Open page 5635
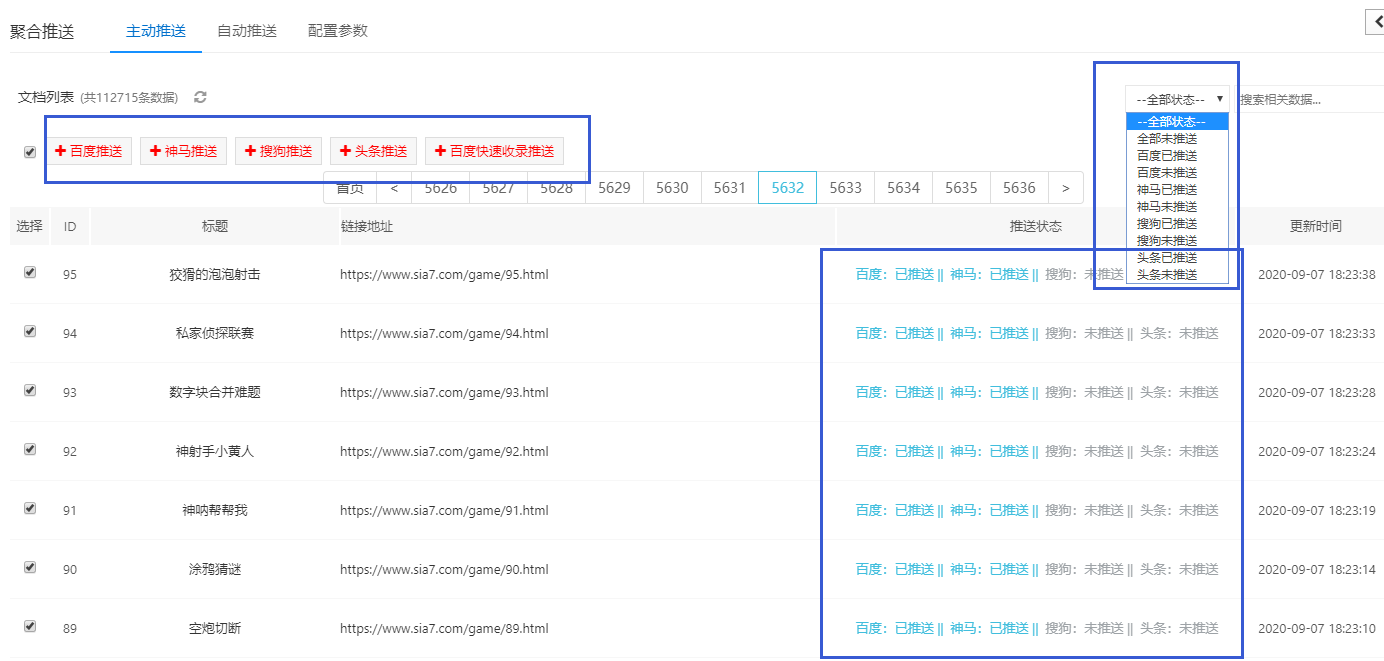Screen dimensions: 1384x661 tap(962, 188)
